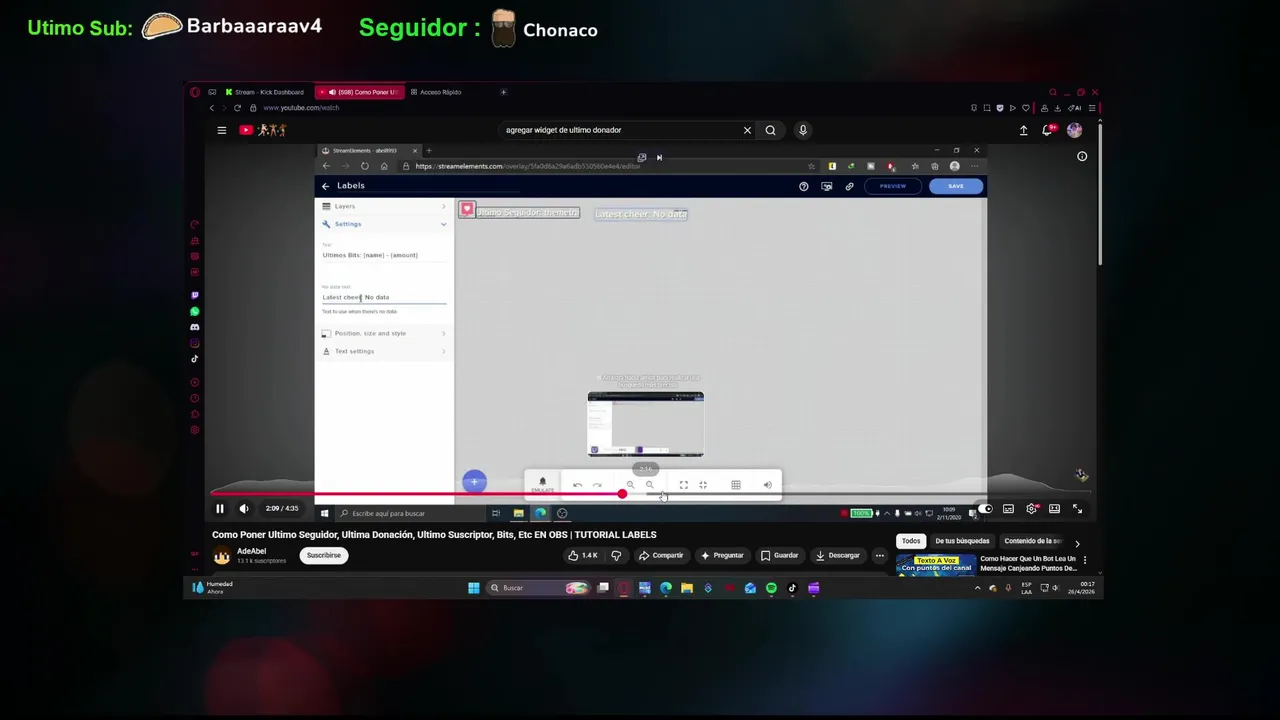Open a new Opera browser tab
The height and width of the screenshot is (720, 1280).
(x=503, y=92)
